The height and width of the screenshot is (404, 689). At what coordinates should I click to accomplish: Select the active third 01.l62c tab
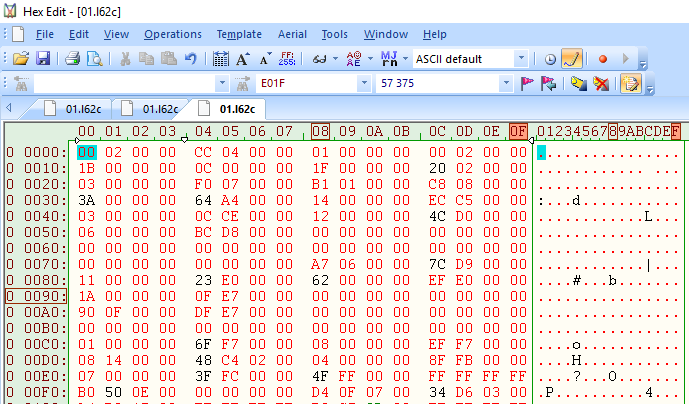[x=227, y=109]
